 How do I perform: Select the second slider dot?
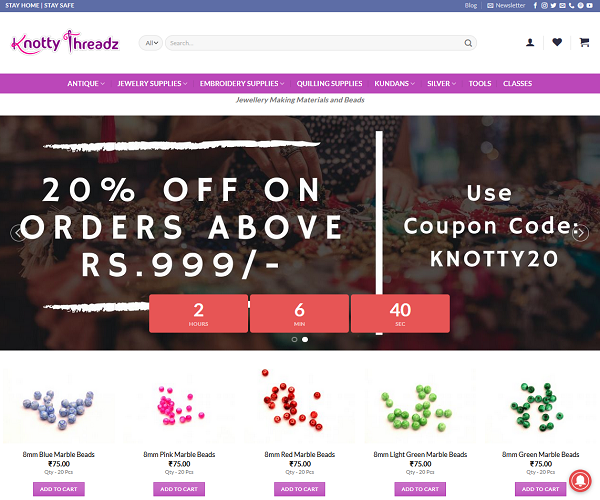point(305,339)
